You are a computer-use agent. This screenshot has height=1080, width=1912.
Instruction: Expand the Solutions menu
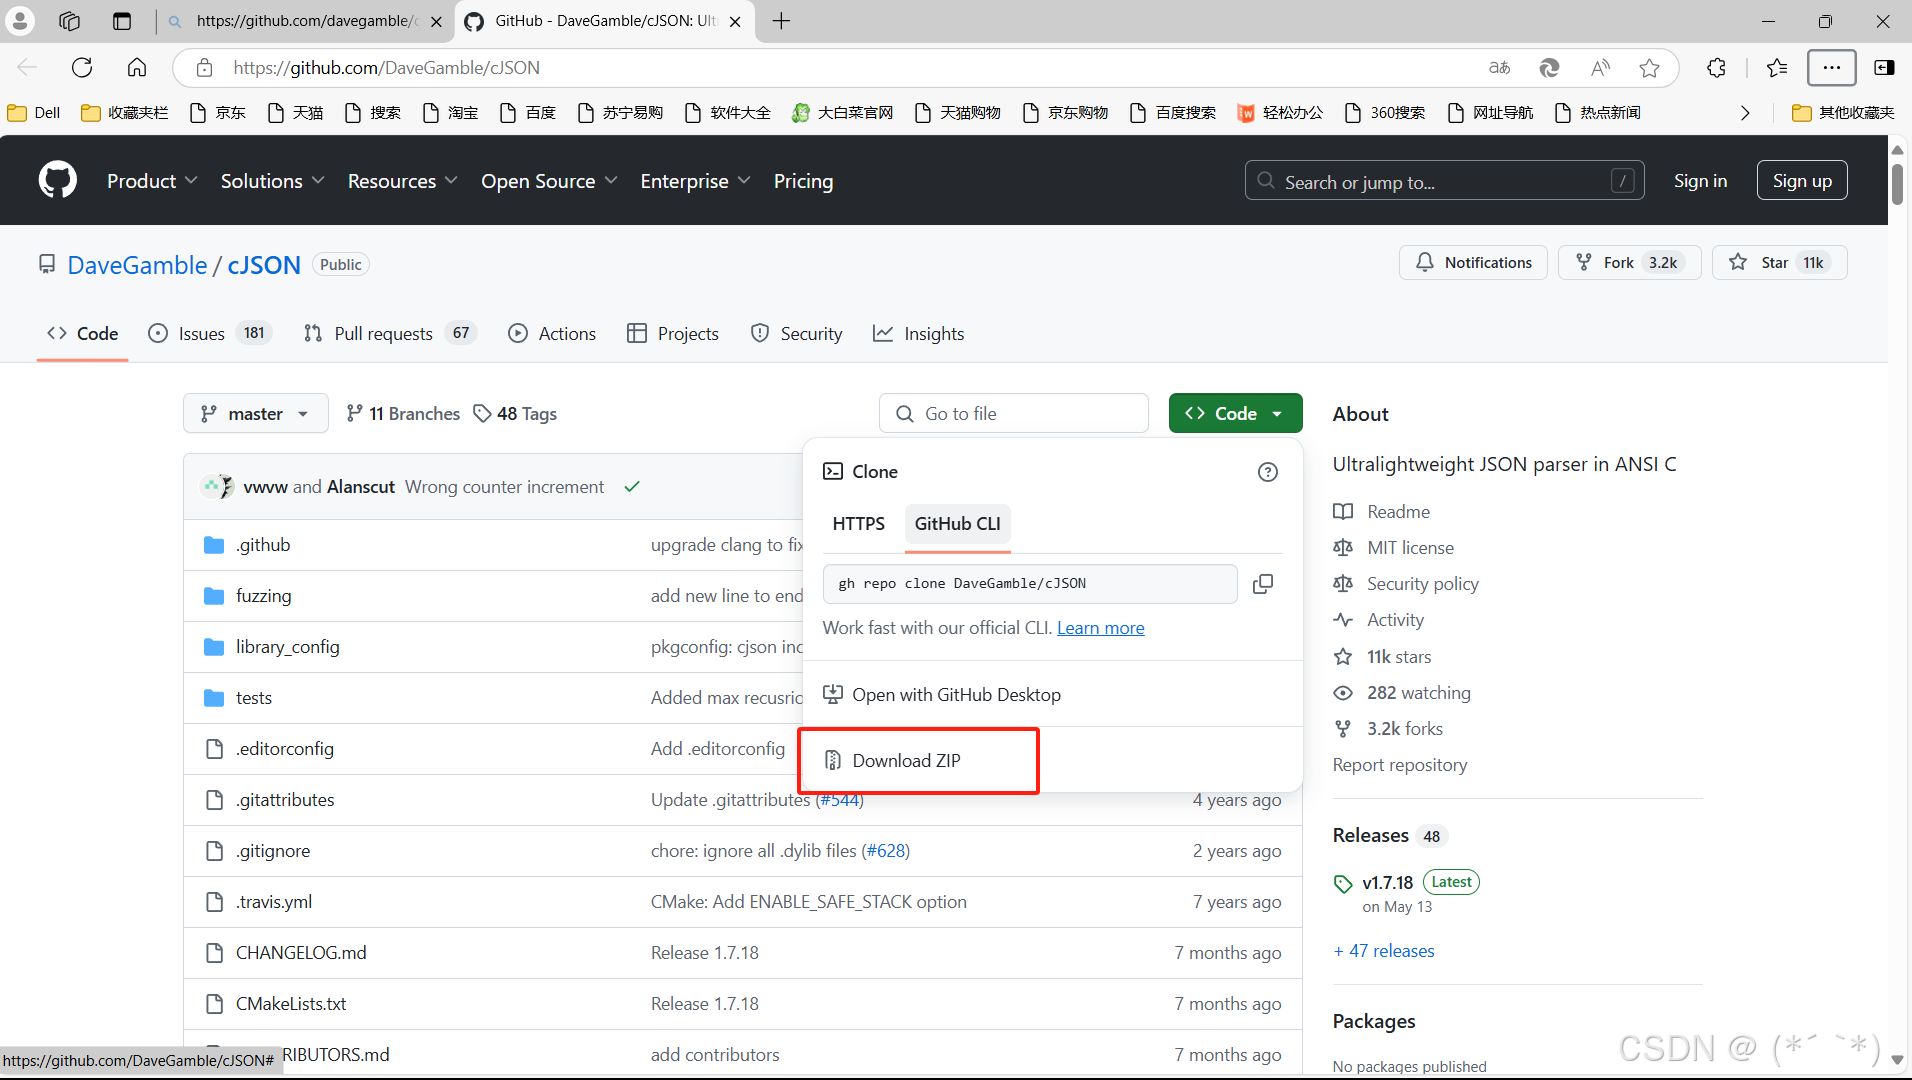(x=272, y=181)
